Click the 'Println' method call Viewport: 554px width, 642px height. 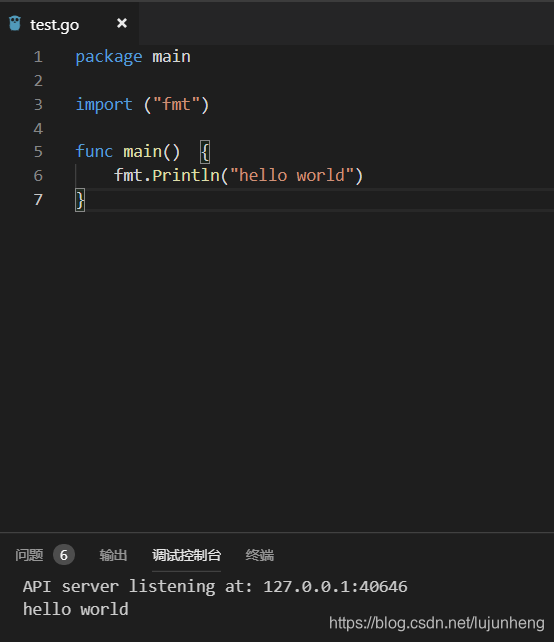(186, 176)
